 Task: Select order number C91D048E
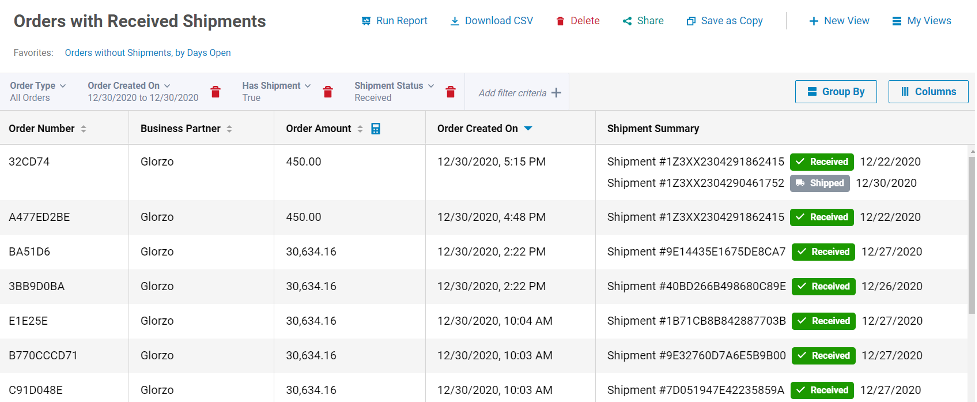36,391
